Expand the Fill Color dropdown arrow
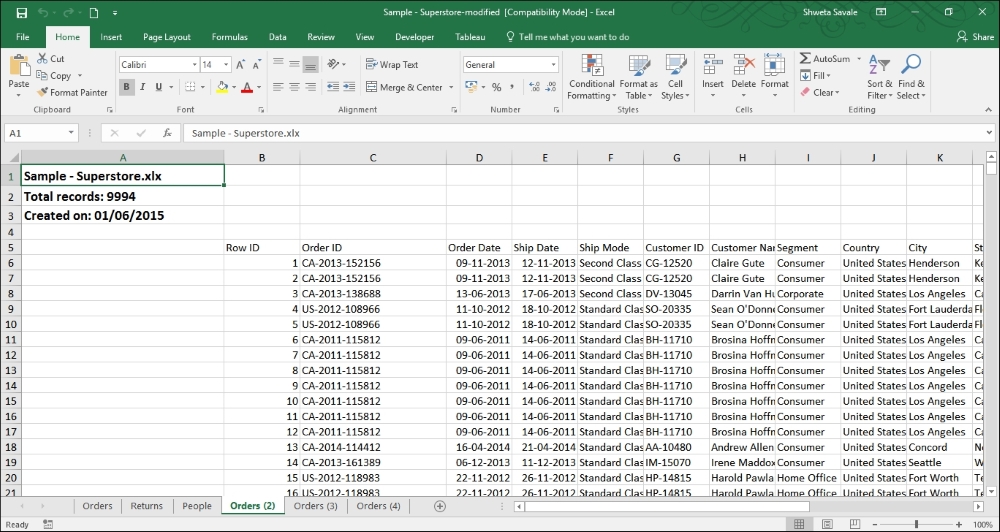 click(x=234, y=87)
